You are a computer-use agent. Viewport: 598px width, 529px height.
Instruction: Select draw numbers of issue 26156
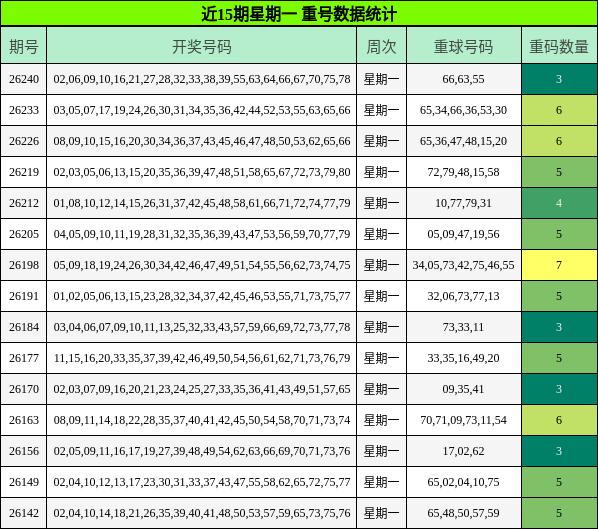tap(202, 451)
